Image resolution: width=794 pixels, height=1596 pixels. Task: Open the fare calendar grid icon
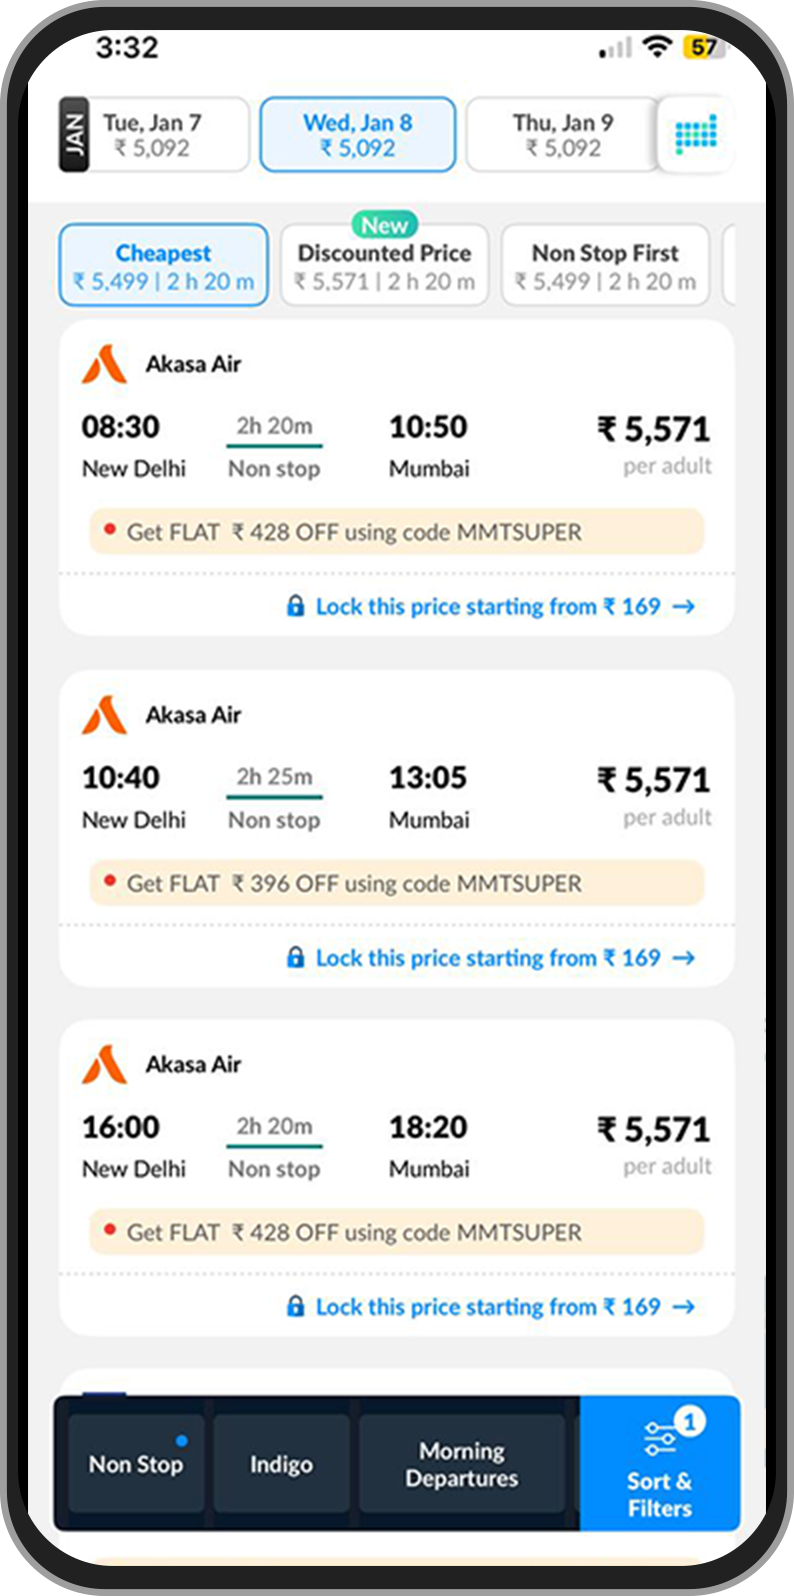(x=696, y=134)
